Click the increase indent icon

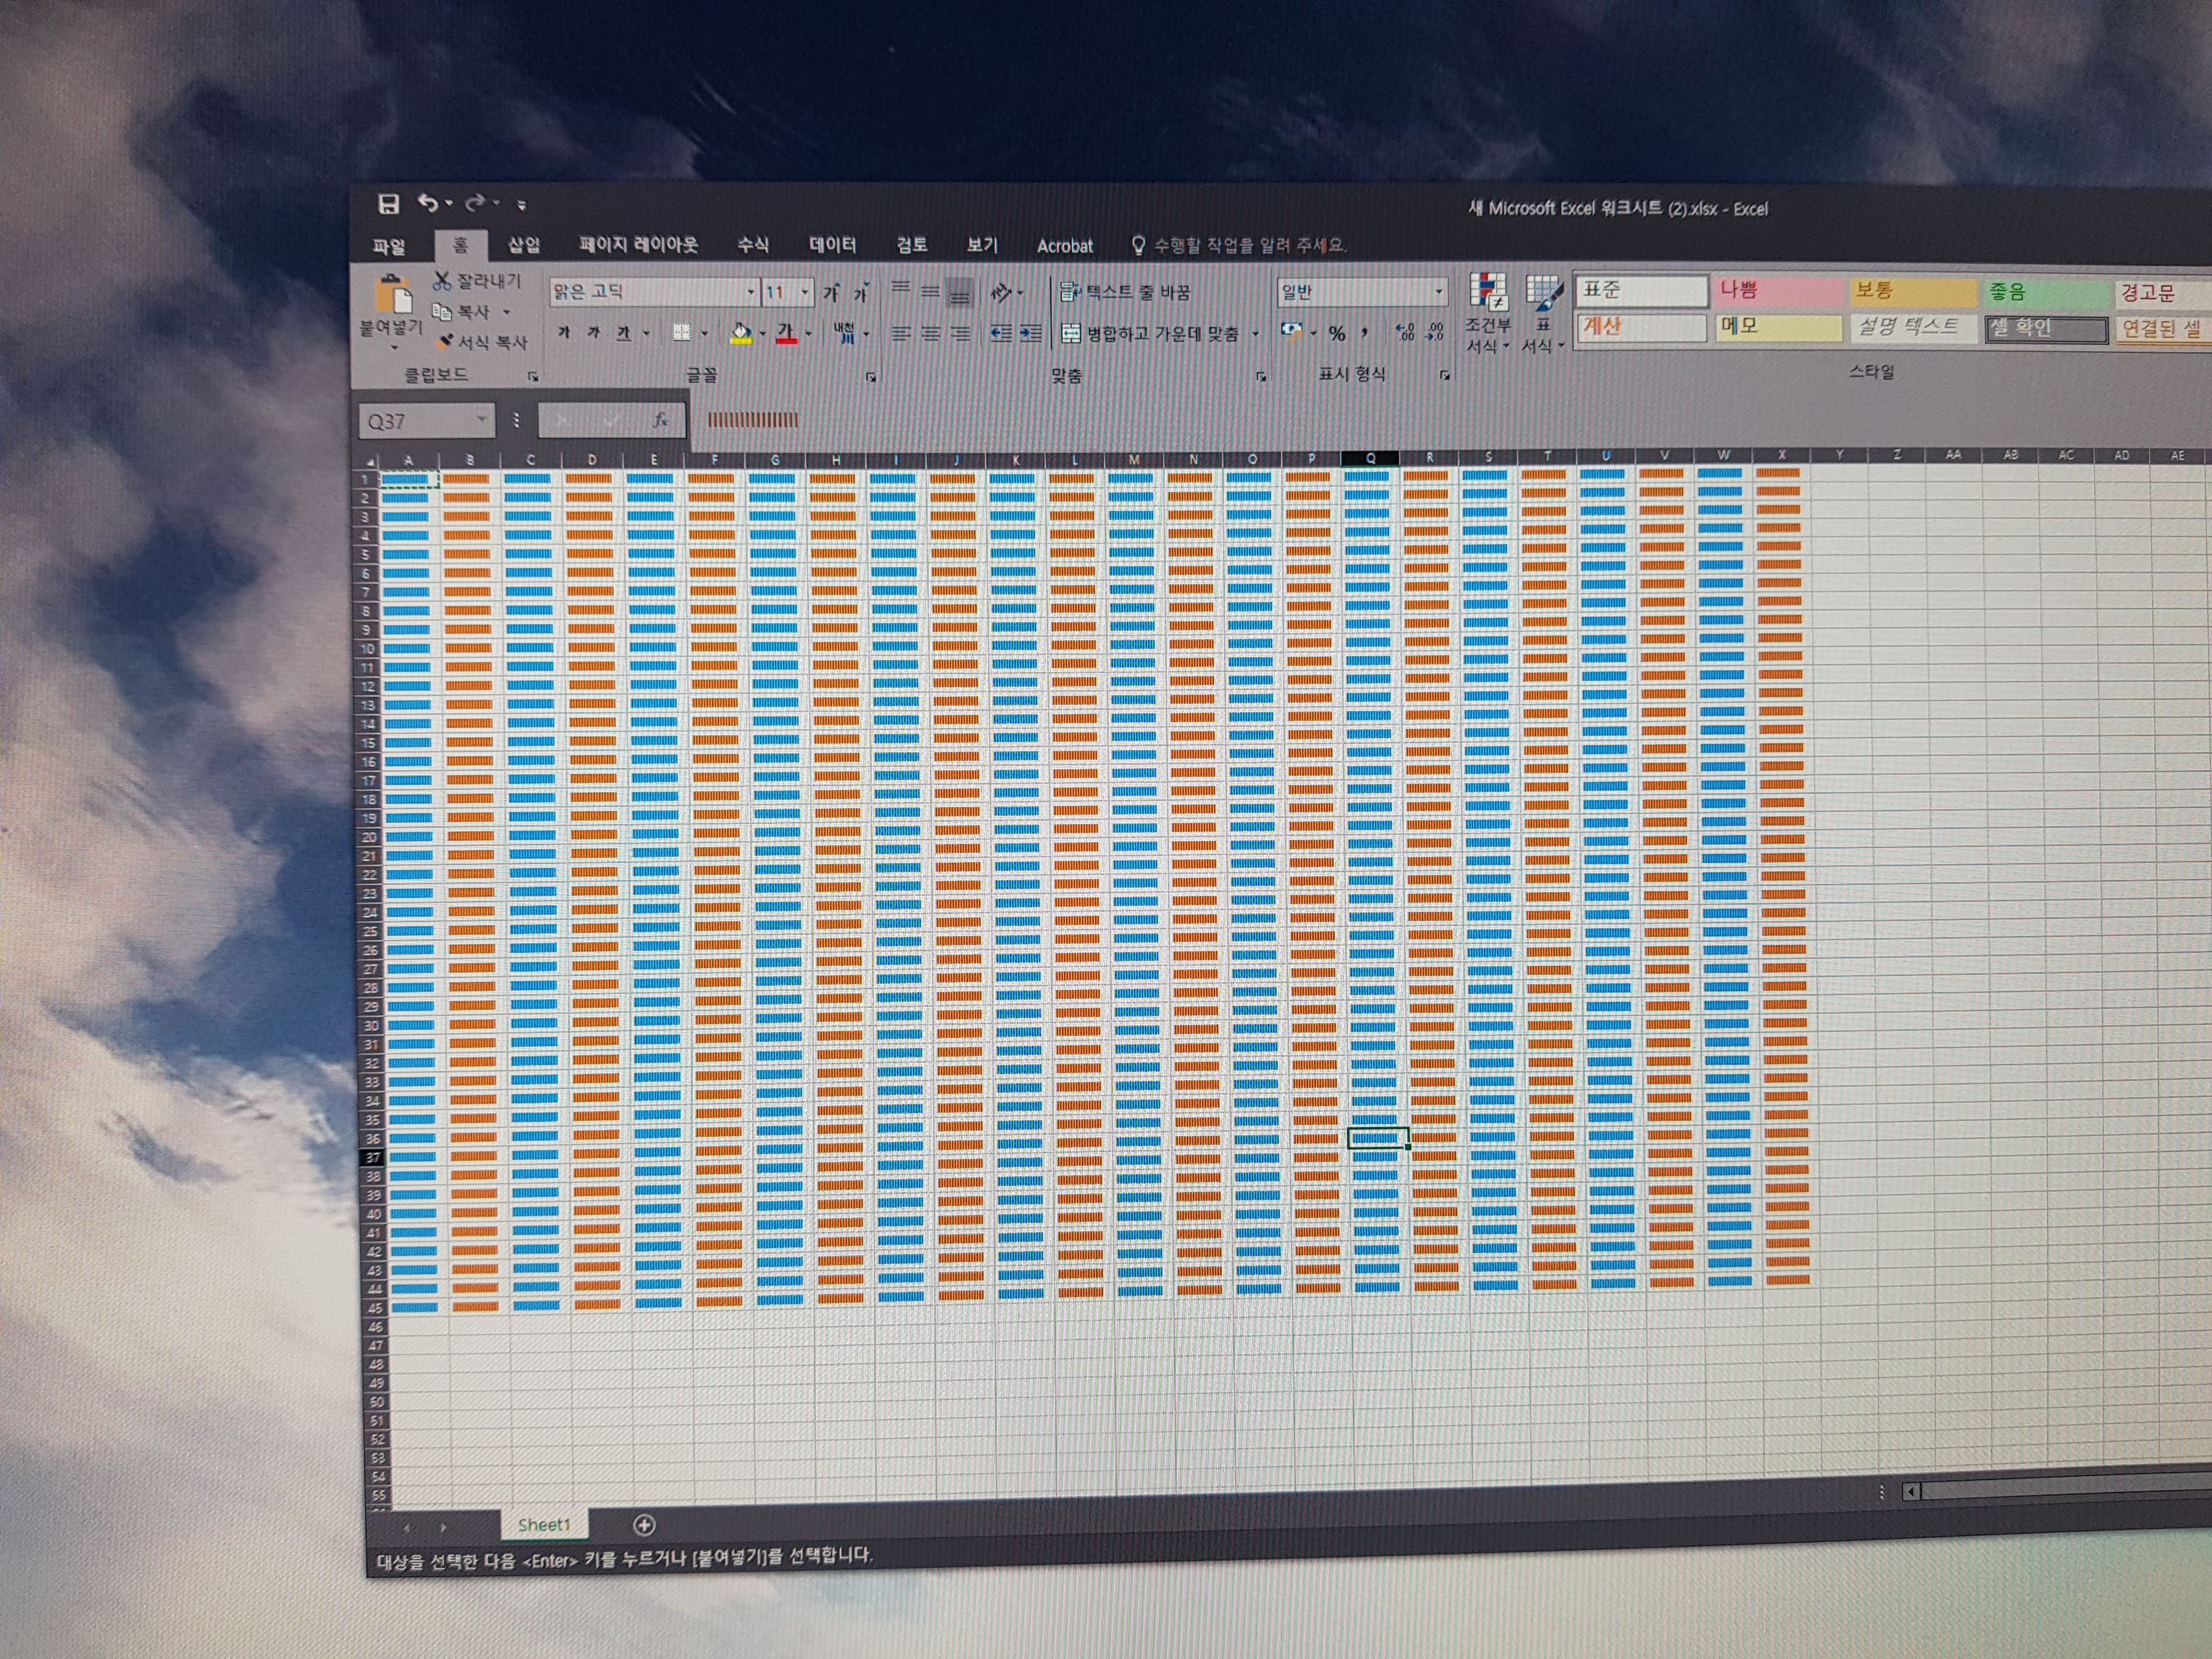(1030, 334)
